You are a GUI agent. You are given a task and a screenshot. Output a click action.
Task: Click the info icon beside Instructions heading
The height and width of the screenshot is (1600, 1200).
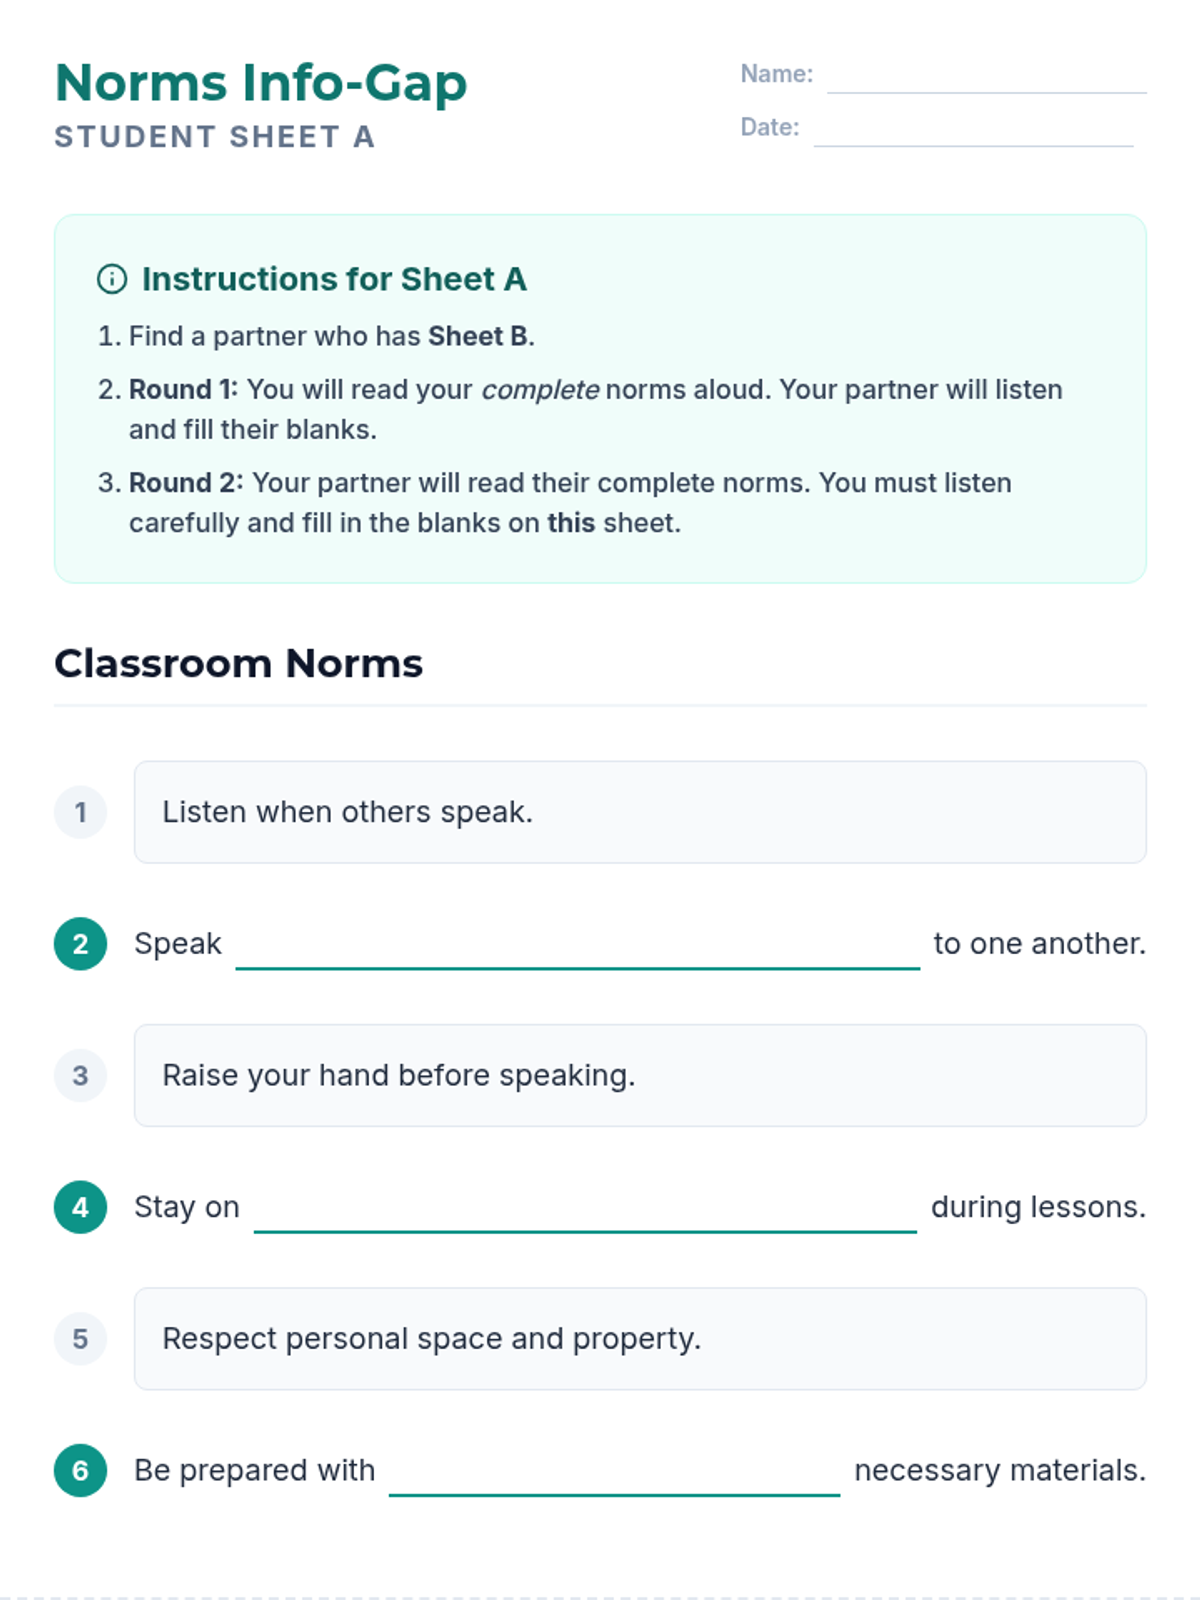click(x=112, y=279)
